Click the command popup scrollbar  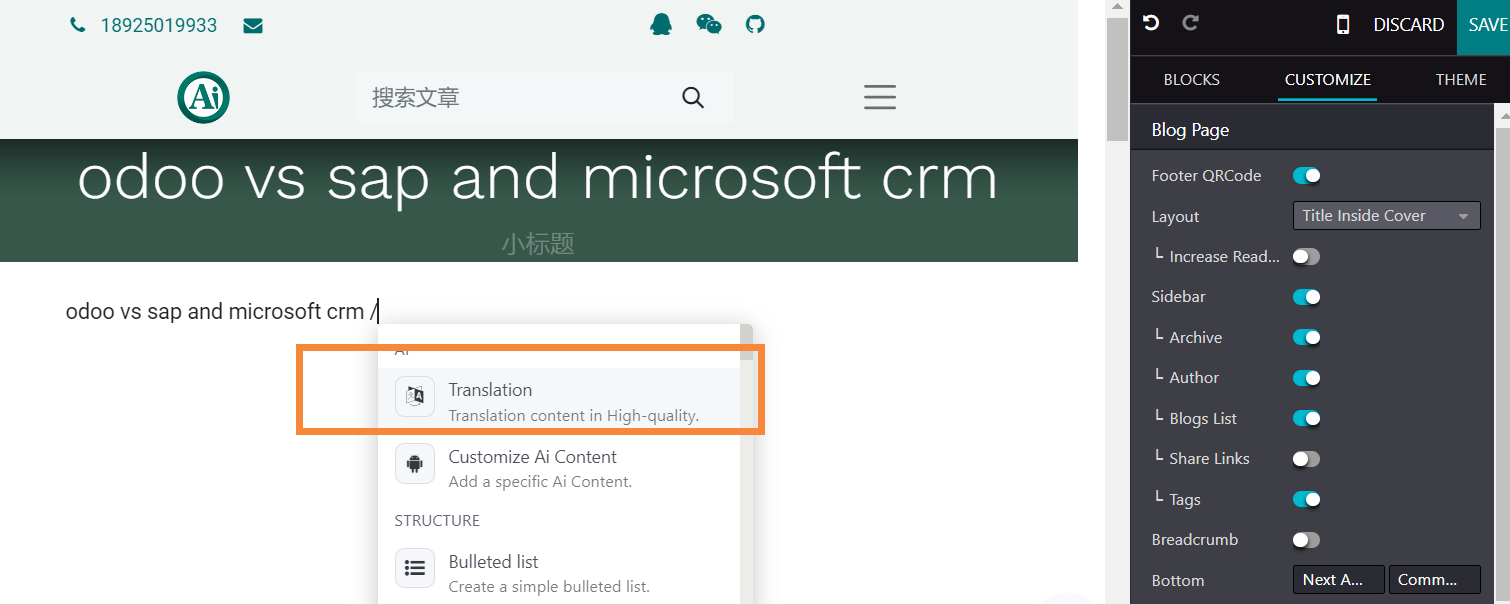tap(746, 342)
